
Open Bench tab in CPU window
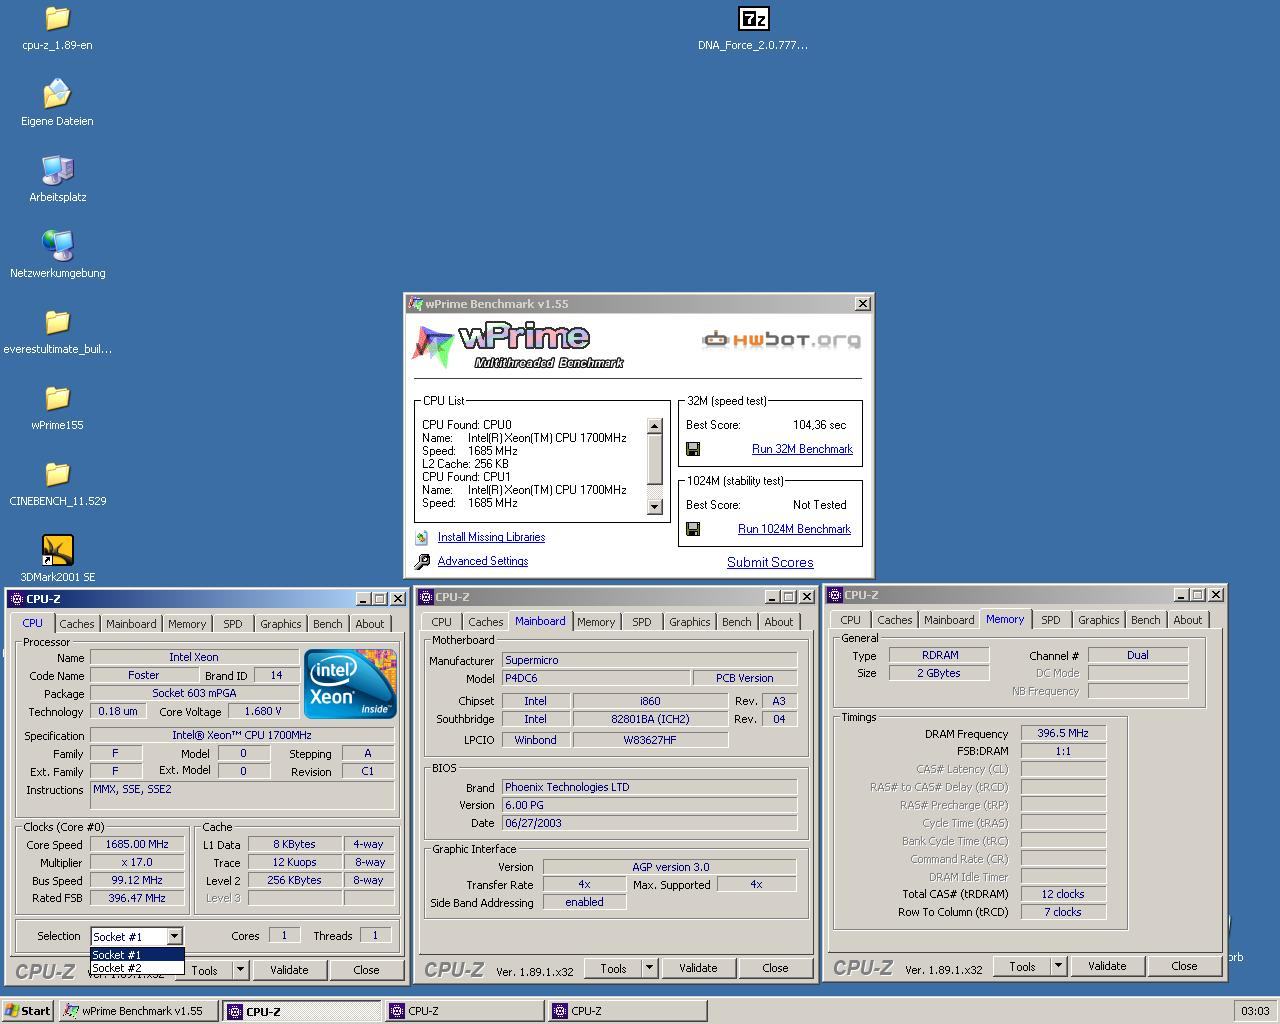(x=327, y=624)
